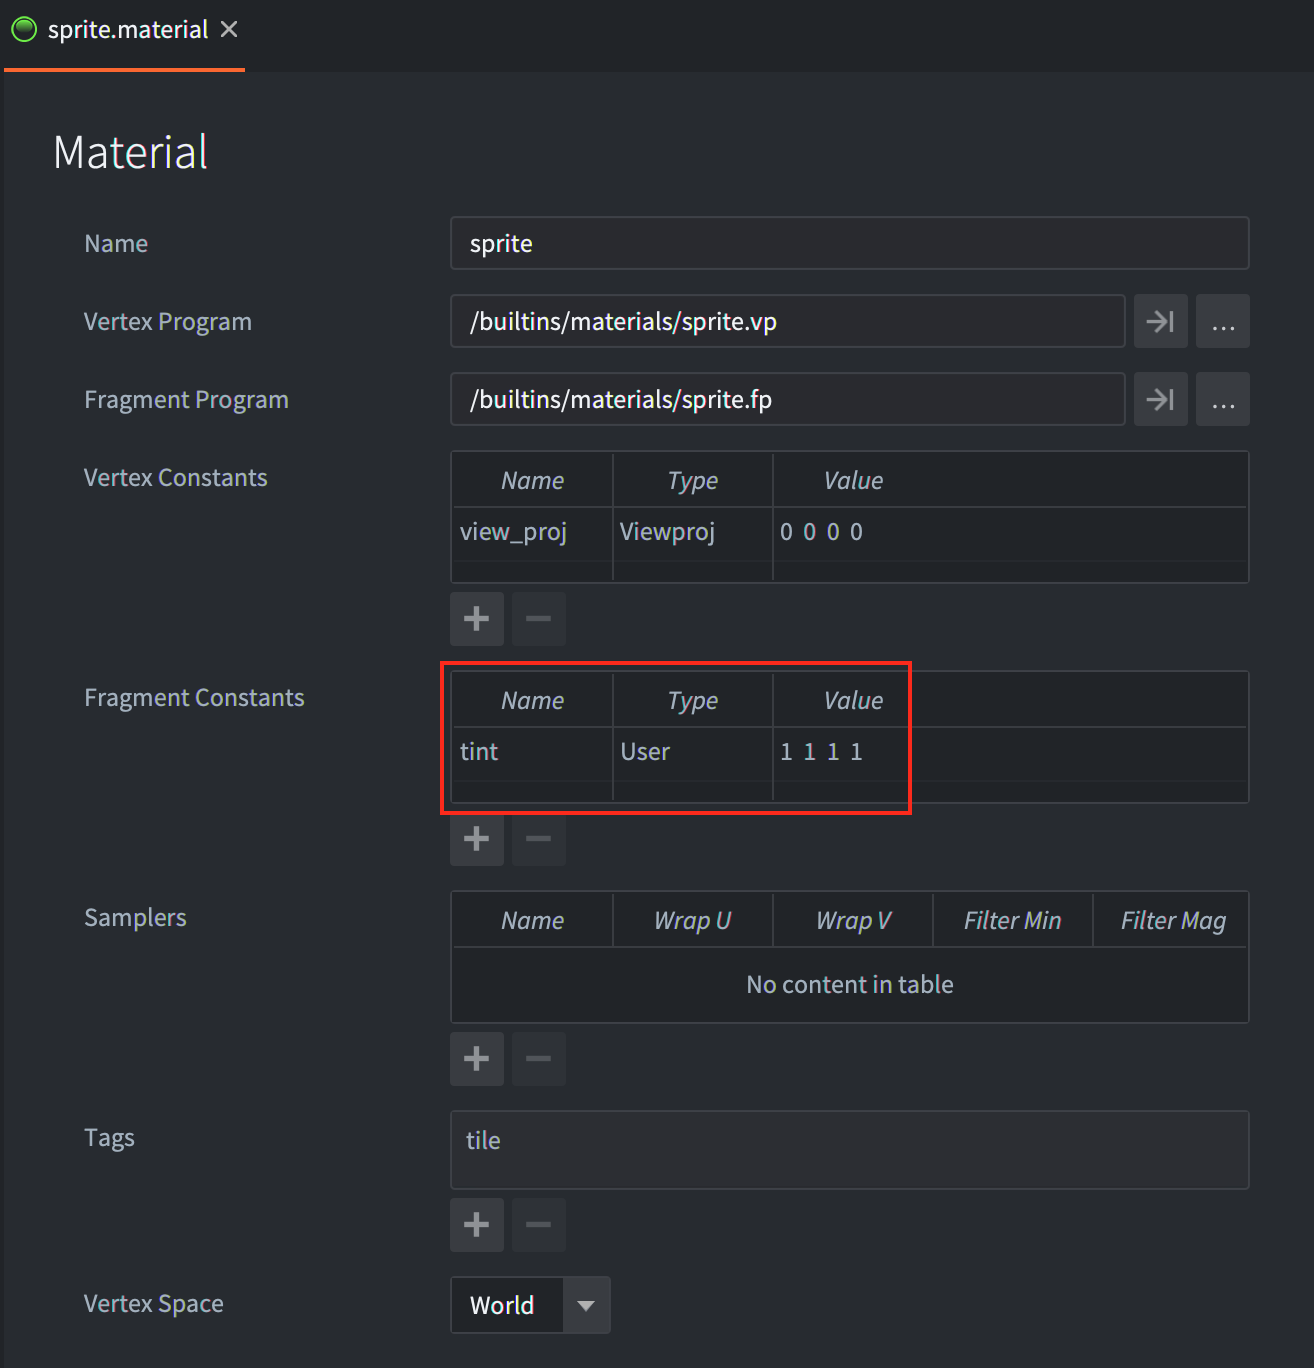Click the Name field containing sprite
The width and height of the screenshot is (1314, 1368).
pos(849,243)
